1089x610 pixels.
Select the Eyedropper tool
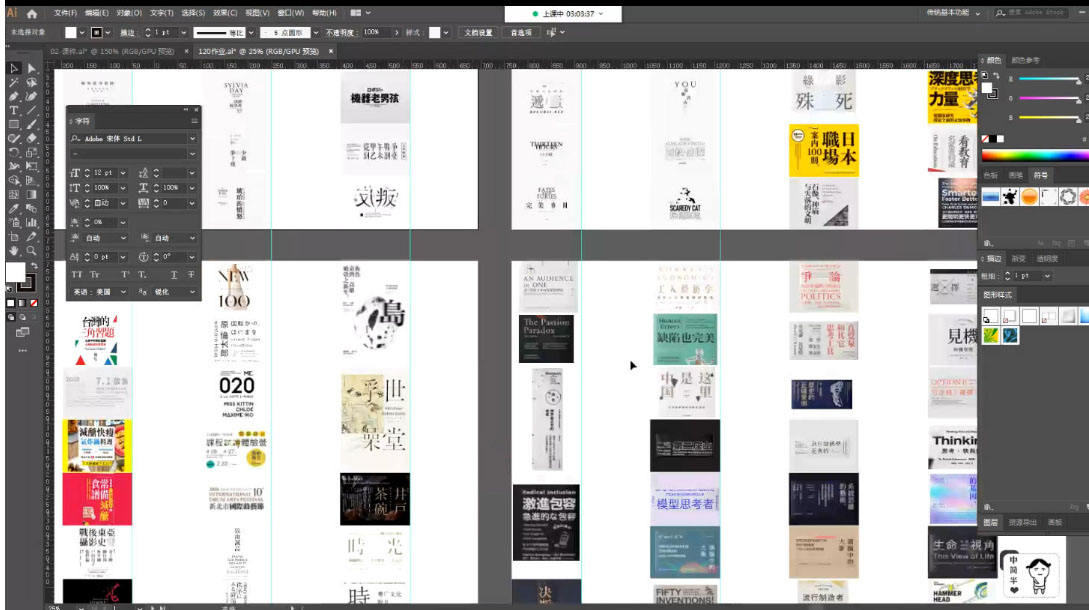pos(14,208)
